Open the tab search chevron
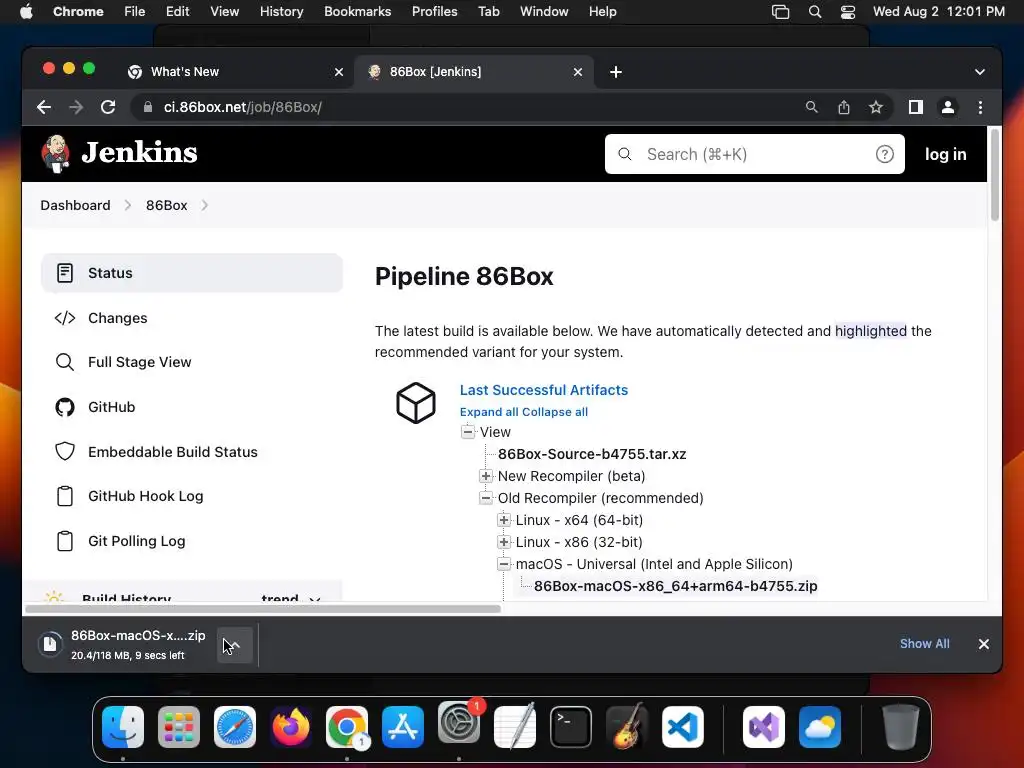 tap(980, 72)
